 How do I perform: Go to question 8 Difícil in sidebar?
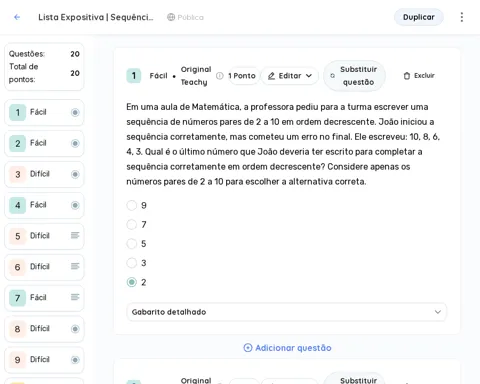(44, 329)
